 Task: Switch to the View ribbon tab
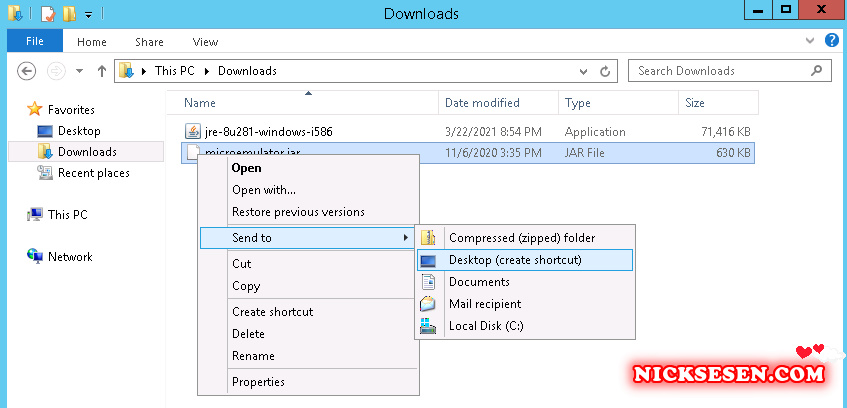[x=205, y=42]
